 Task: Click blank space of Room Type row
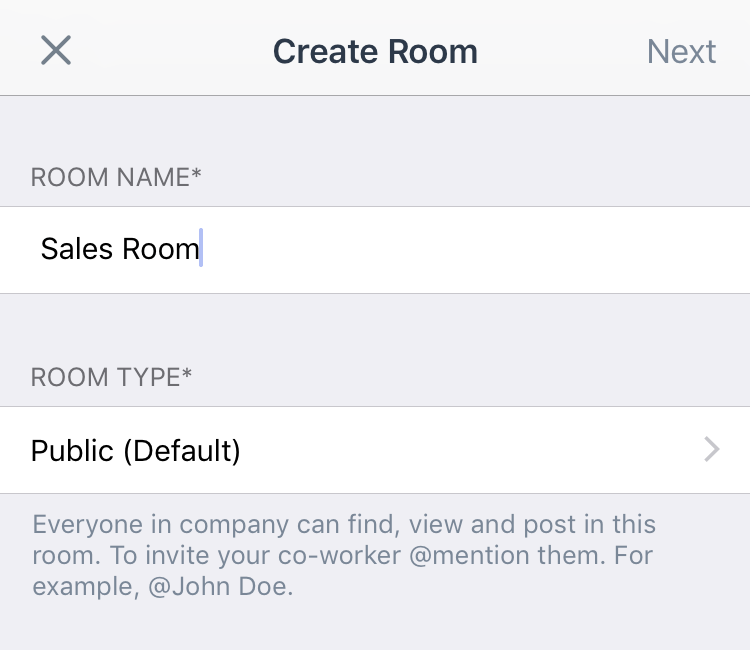point(469,450)
